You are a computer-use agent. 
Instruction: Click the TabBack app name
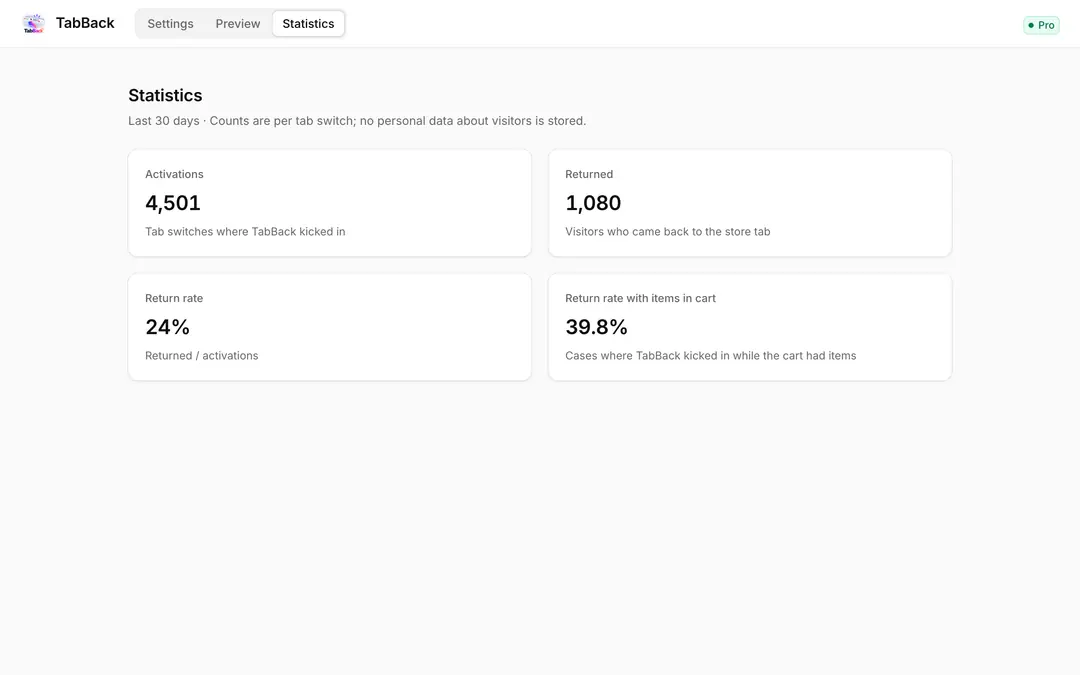85,23
